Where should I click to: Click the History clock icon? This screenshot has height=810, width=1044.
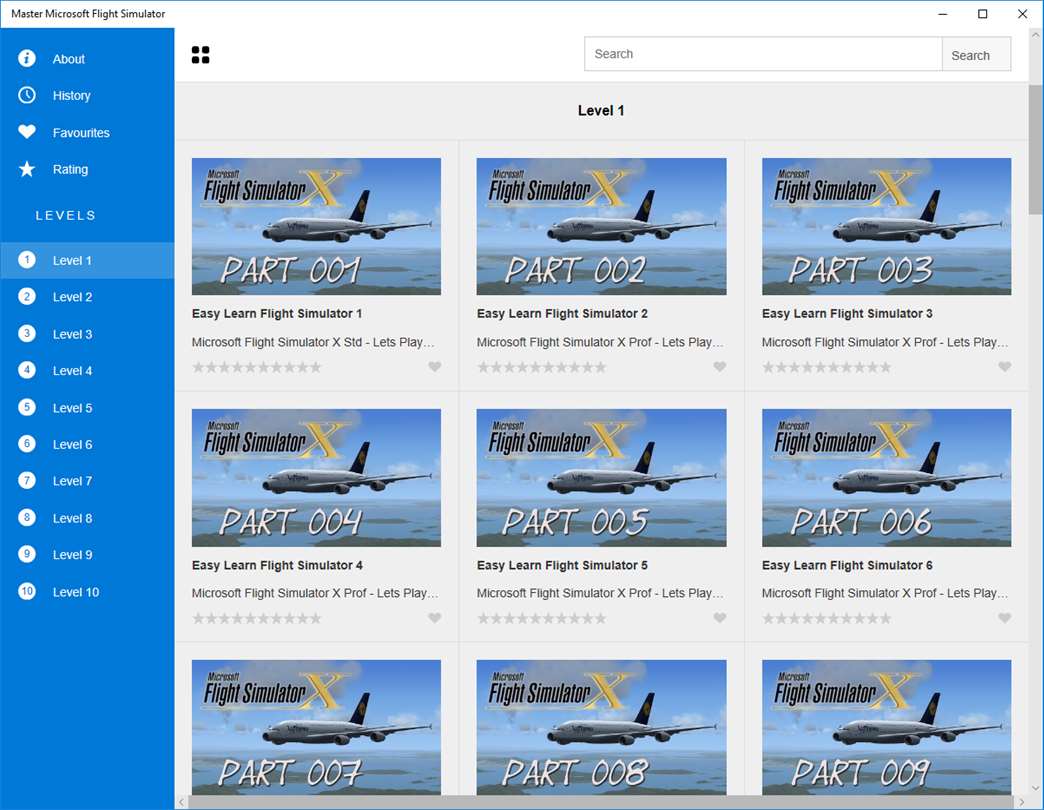[x=27, y=95]
